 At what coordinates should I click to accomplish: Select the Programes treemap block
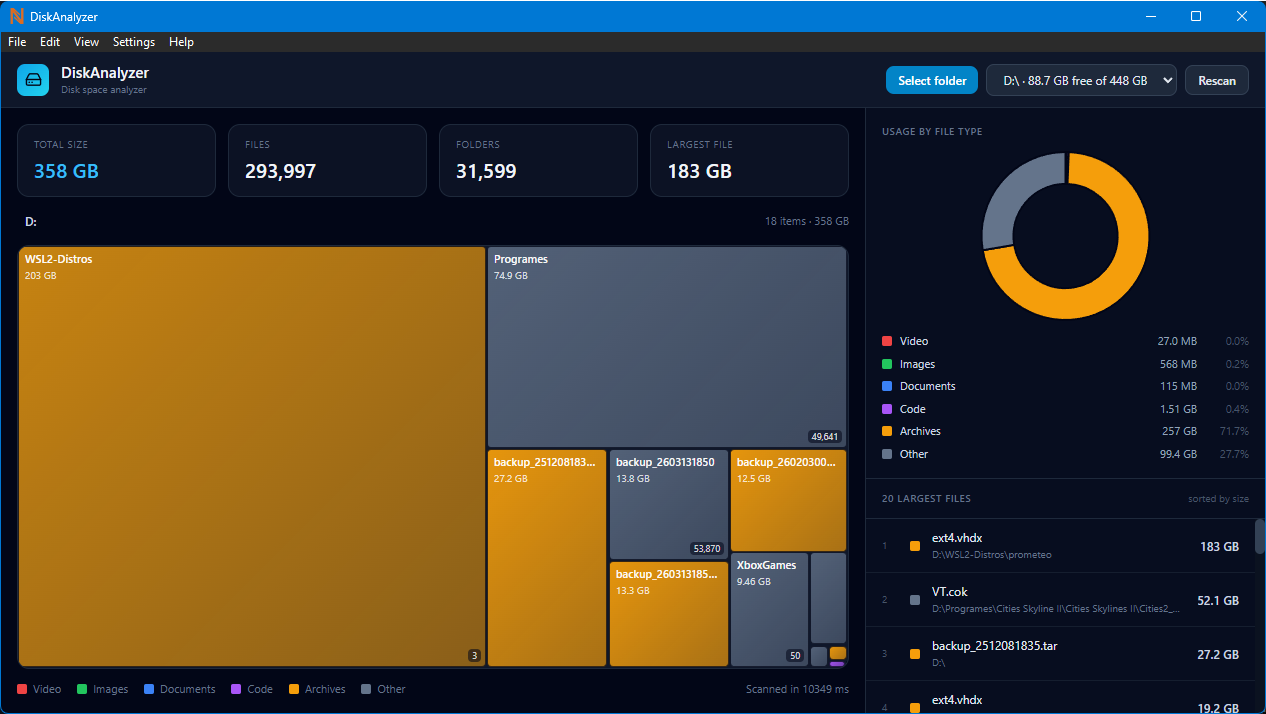(x=667, y=347)
